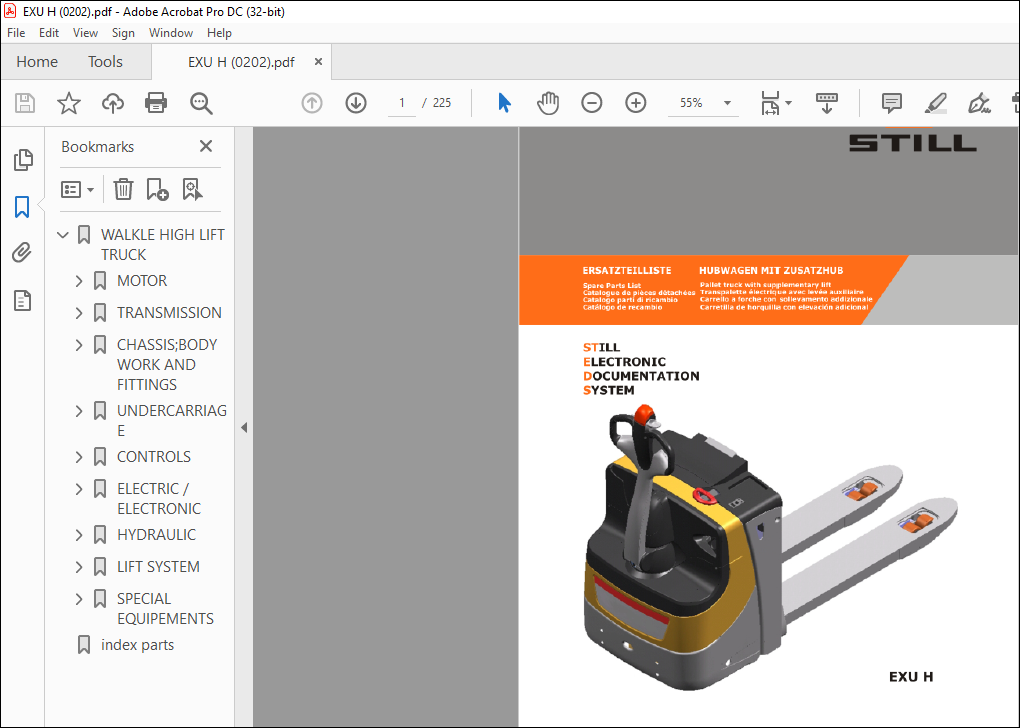Open the zoom level dropdown
Image resolution: width=1020 pixels, height=728 pixels.
coord(727,103)
